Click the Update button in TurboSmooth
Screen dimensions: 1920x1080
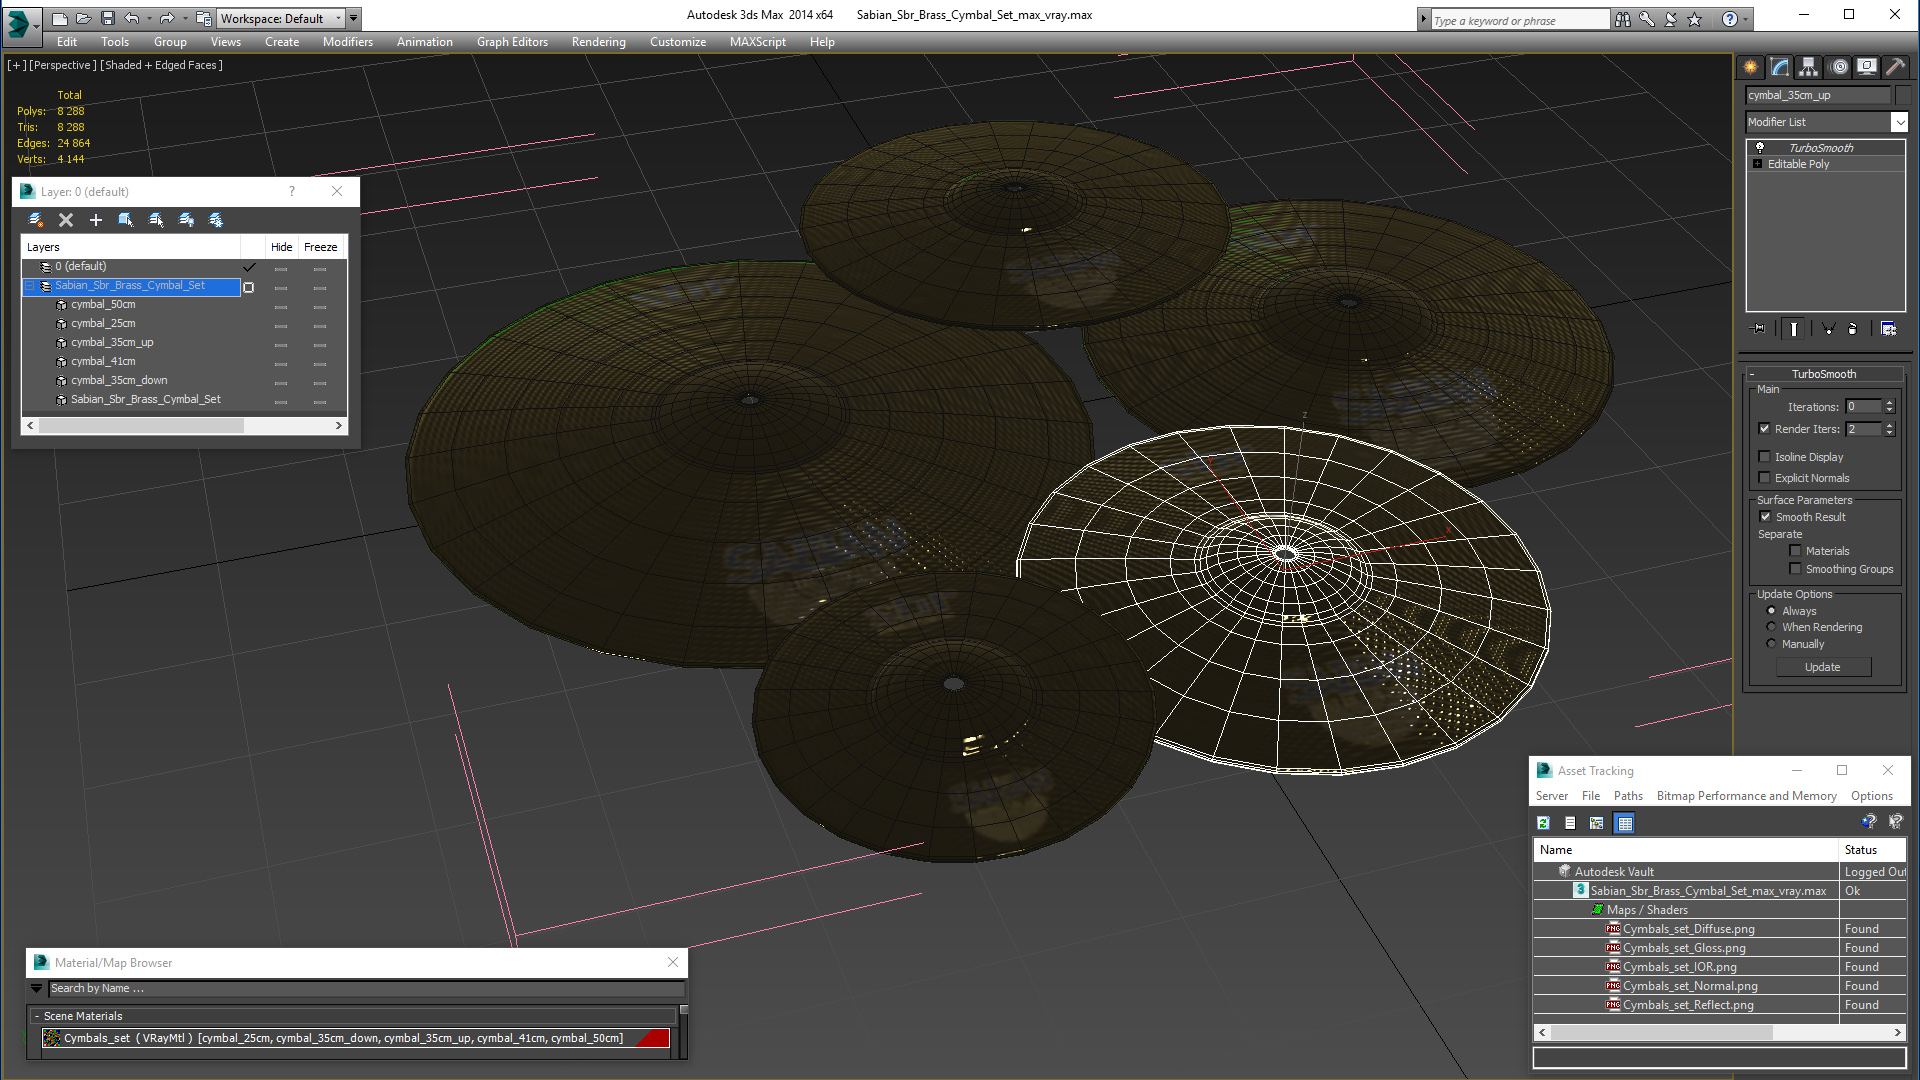pos(1823,667)
